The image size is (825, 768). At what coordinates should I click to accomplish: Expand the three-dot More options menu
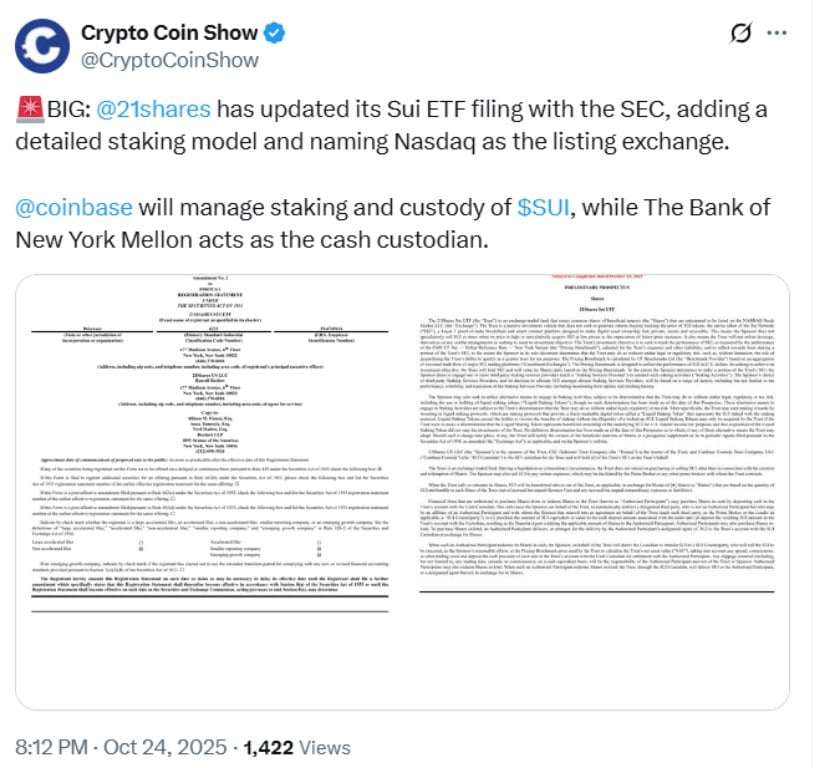[x=782, y=33]
